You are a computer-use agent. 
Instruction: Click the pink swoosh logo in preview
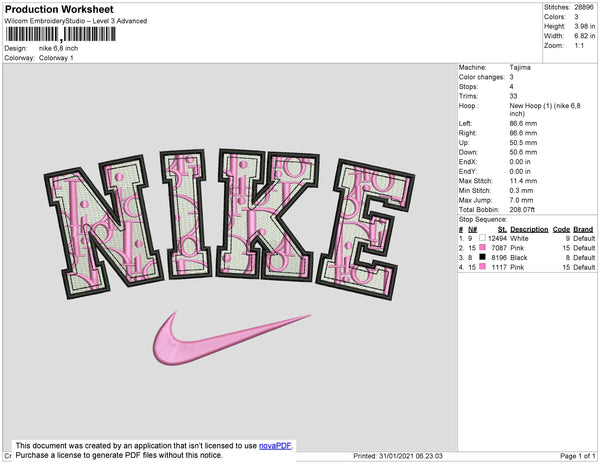point(232,339)
